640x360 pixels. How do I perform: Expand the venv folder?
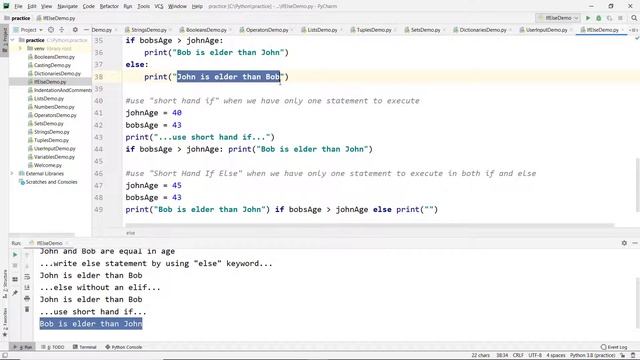pos(20,48)
